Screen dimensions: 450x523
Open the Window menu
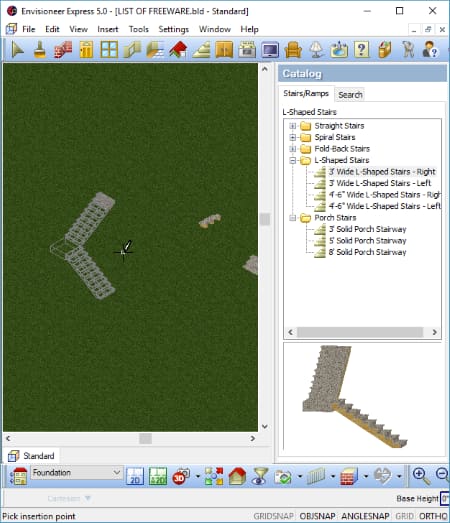215,29
